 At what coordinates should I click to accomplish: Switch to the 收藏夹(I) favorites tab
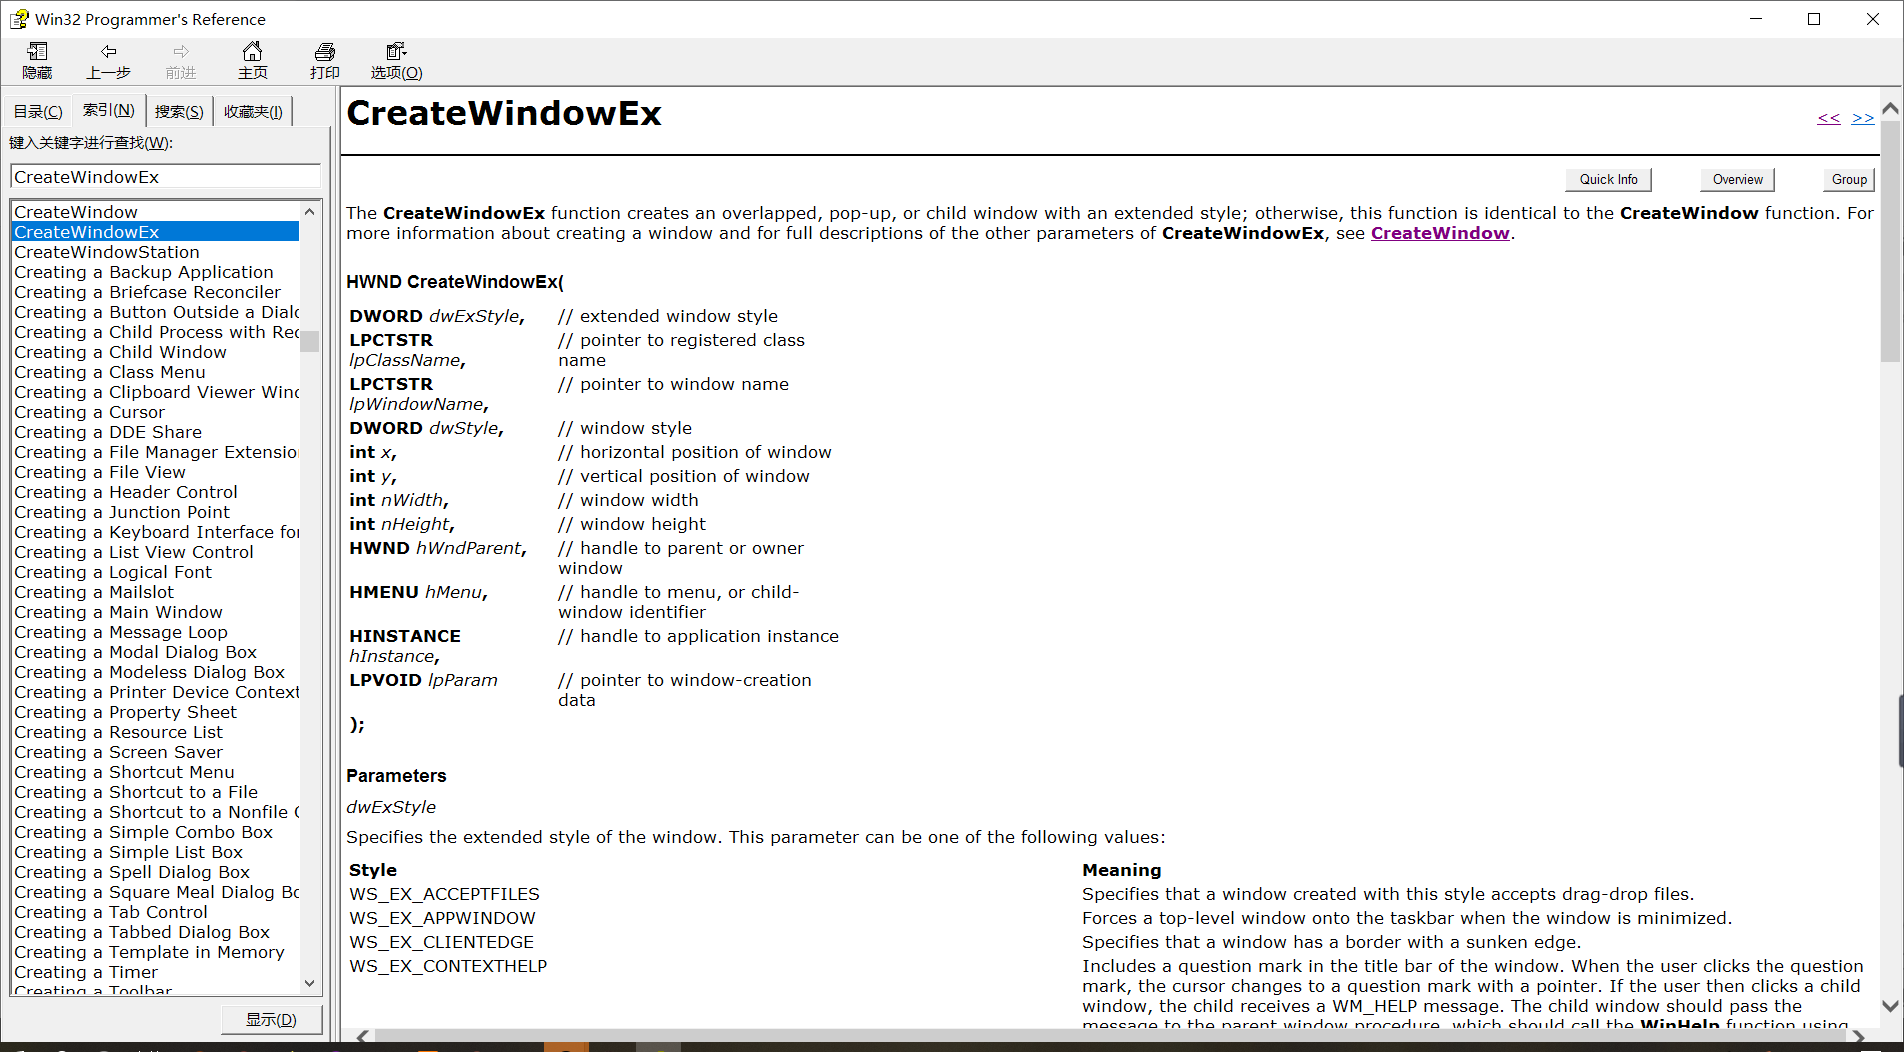[253, 112]
